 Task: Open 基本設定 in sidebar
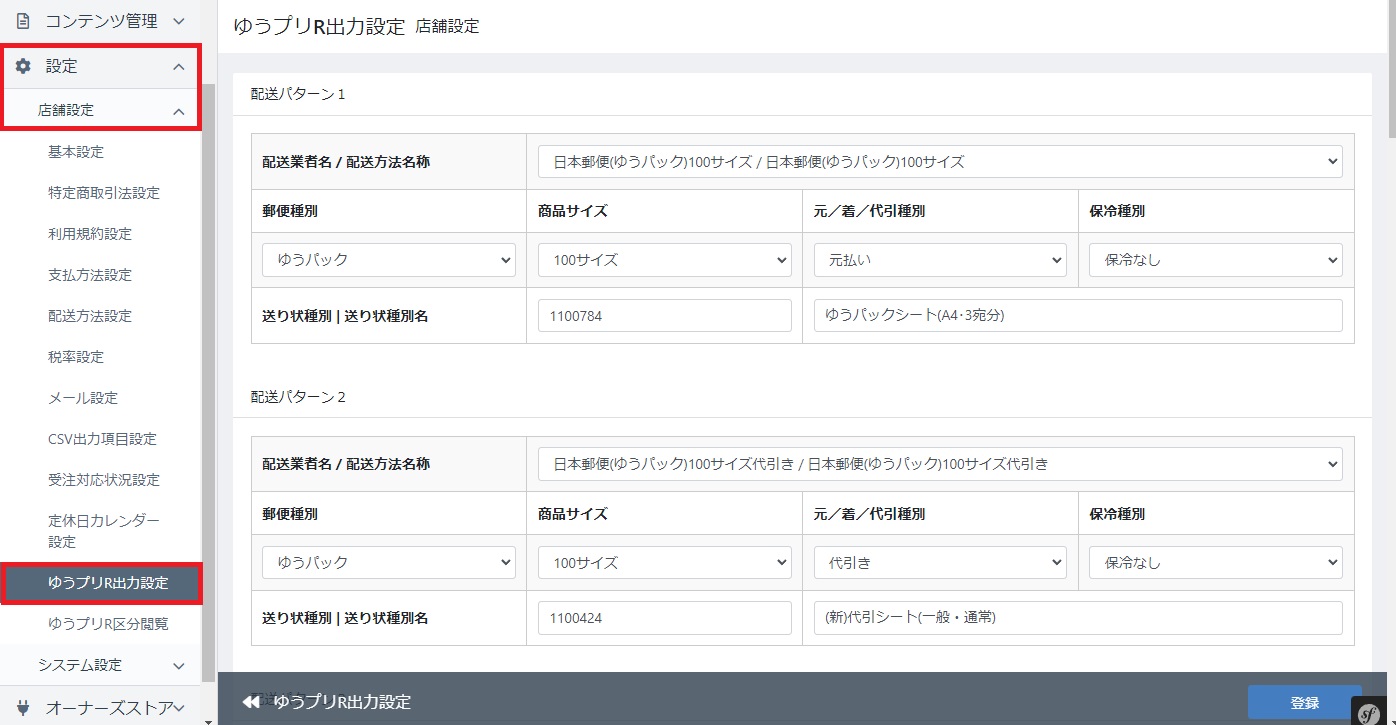(x=76, y=152)
